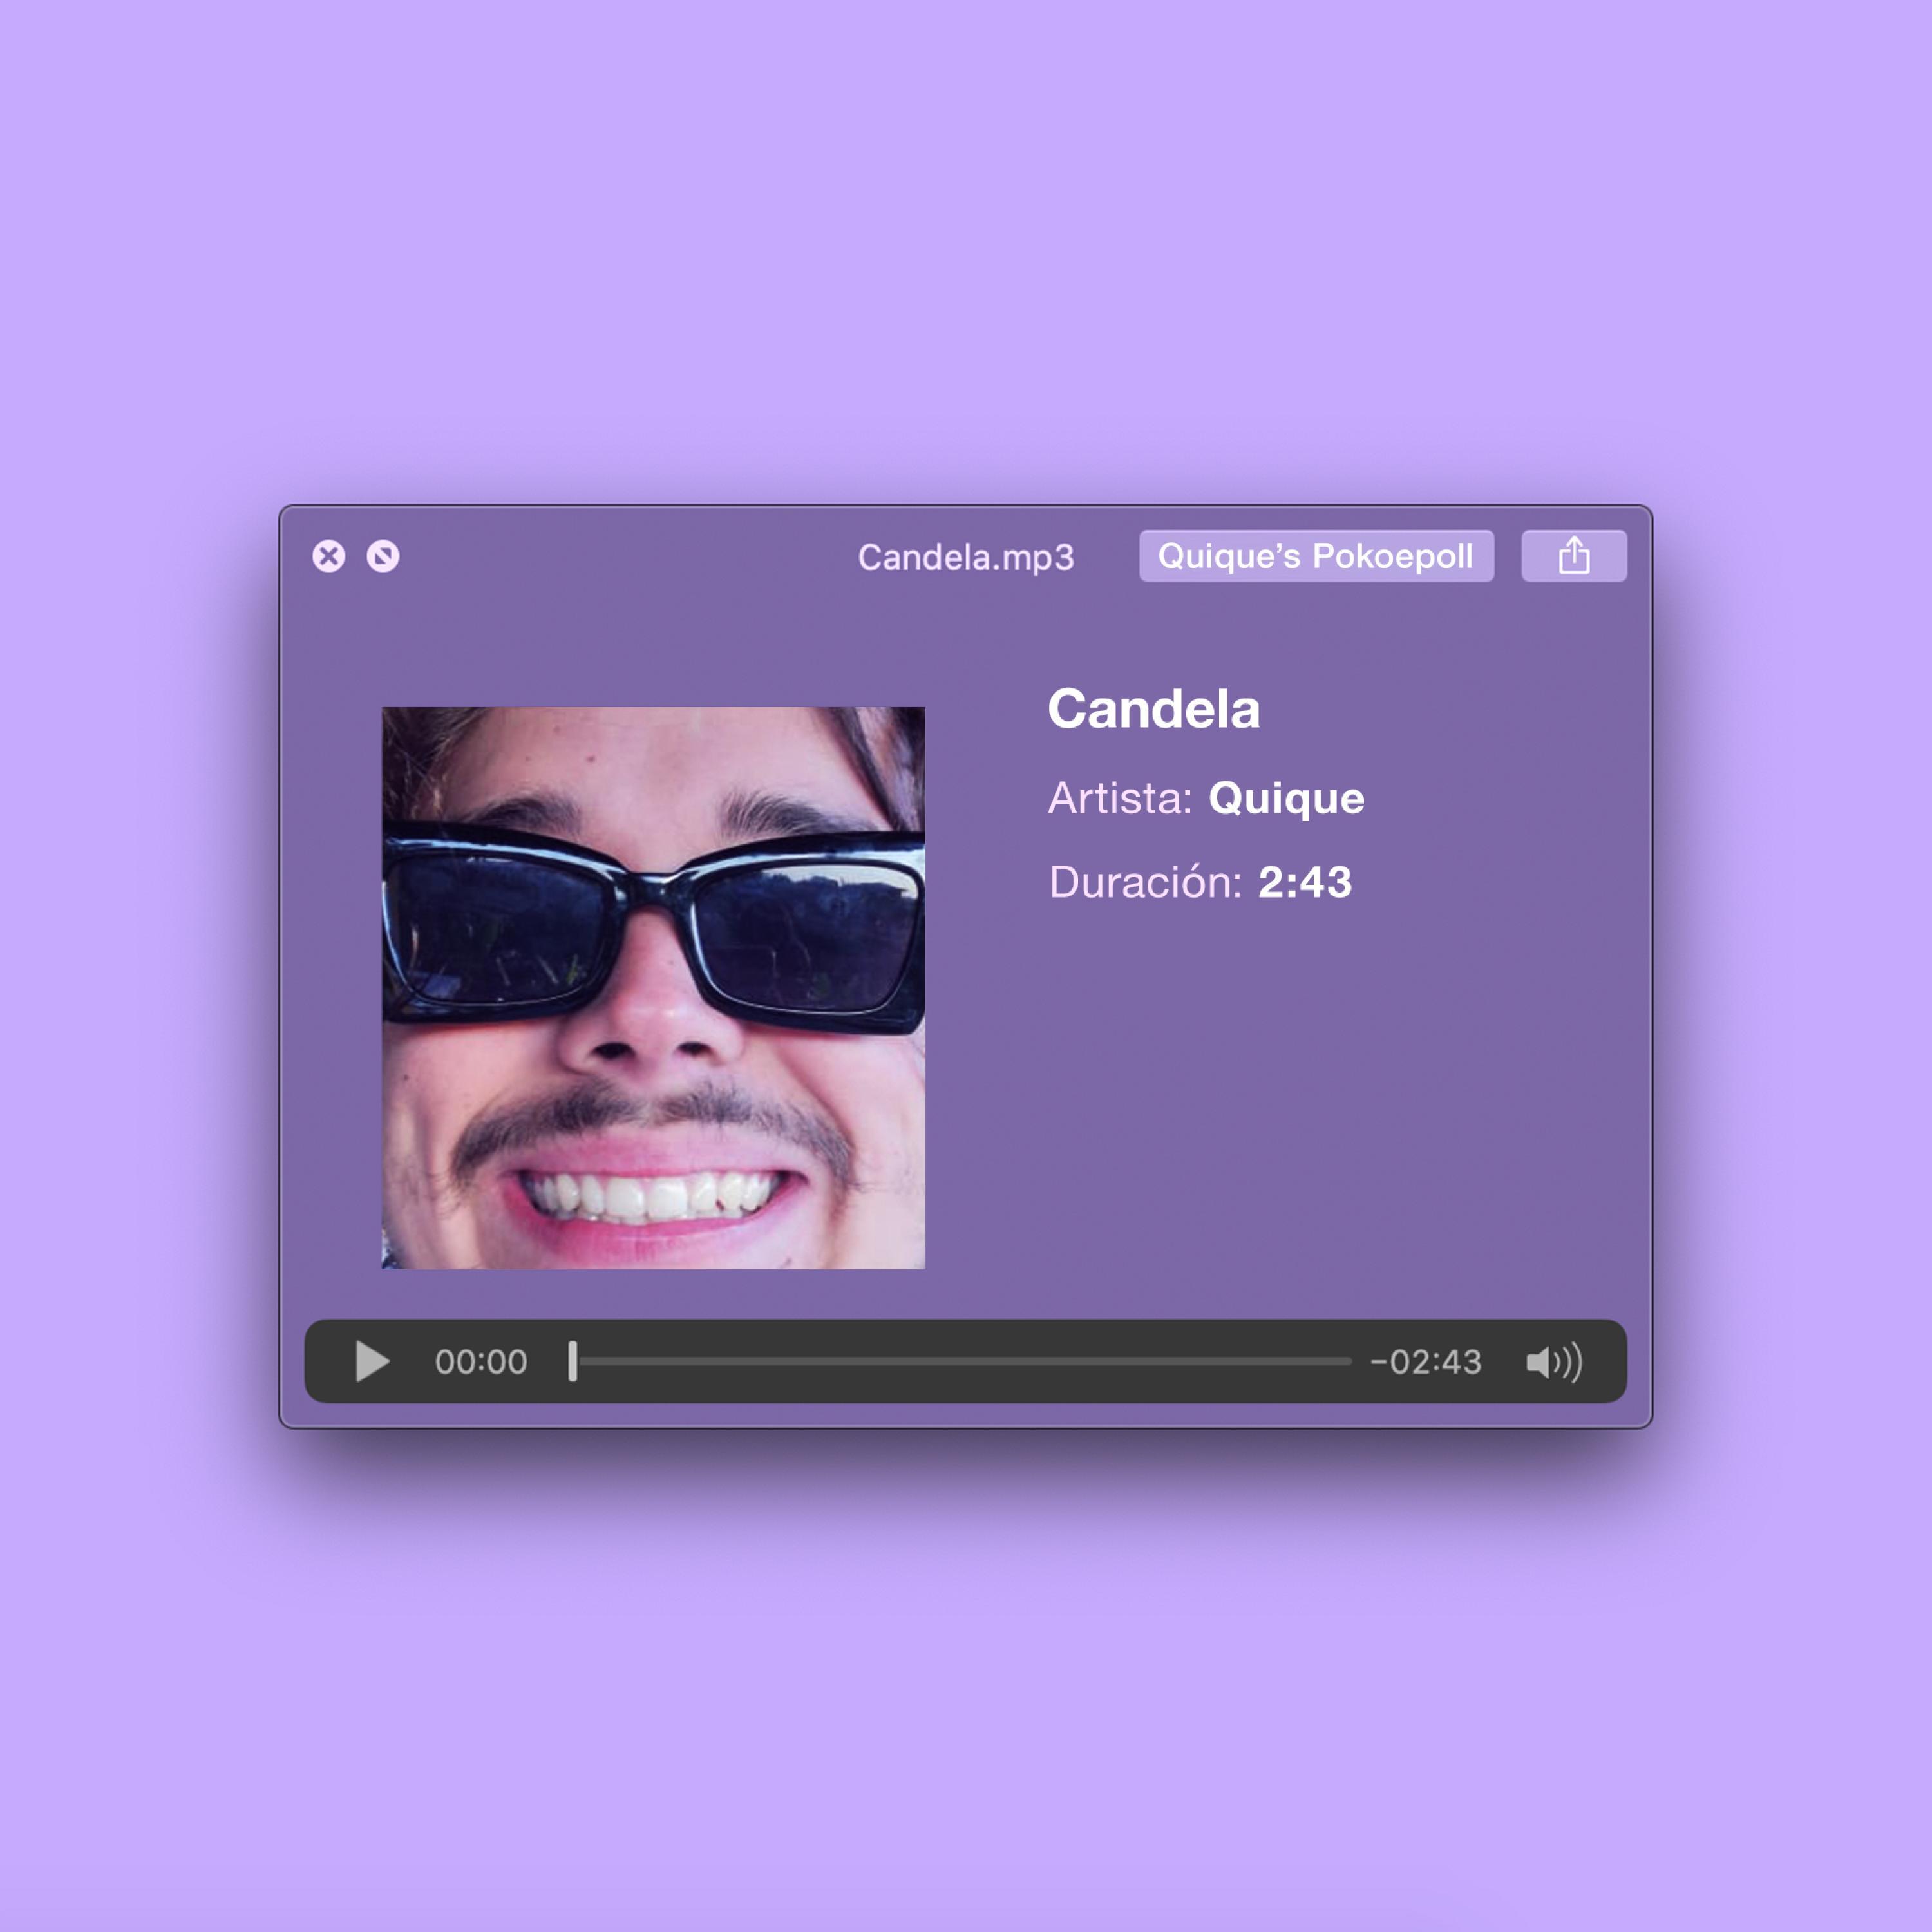The height and width of the screenshot is (1932, 1932).
Task: Select the artist name Quique
Action: pos(1286,798)
